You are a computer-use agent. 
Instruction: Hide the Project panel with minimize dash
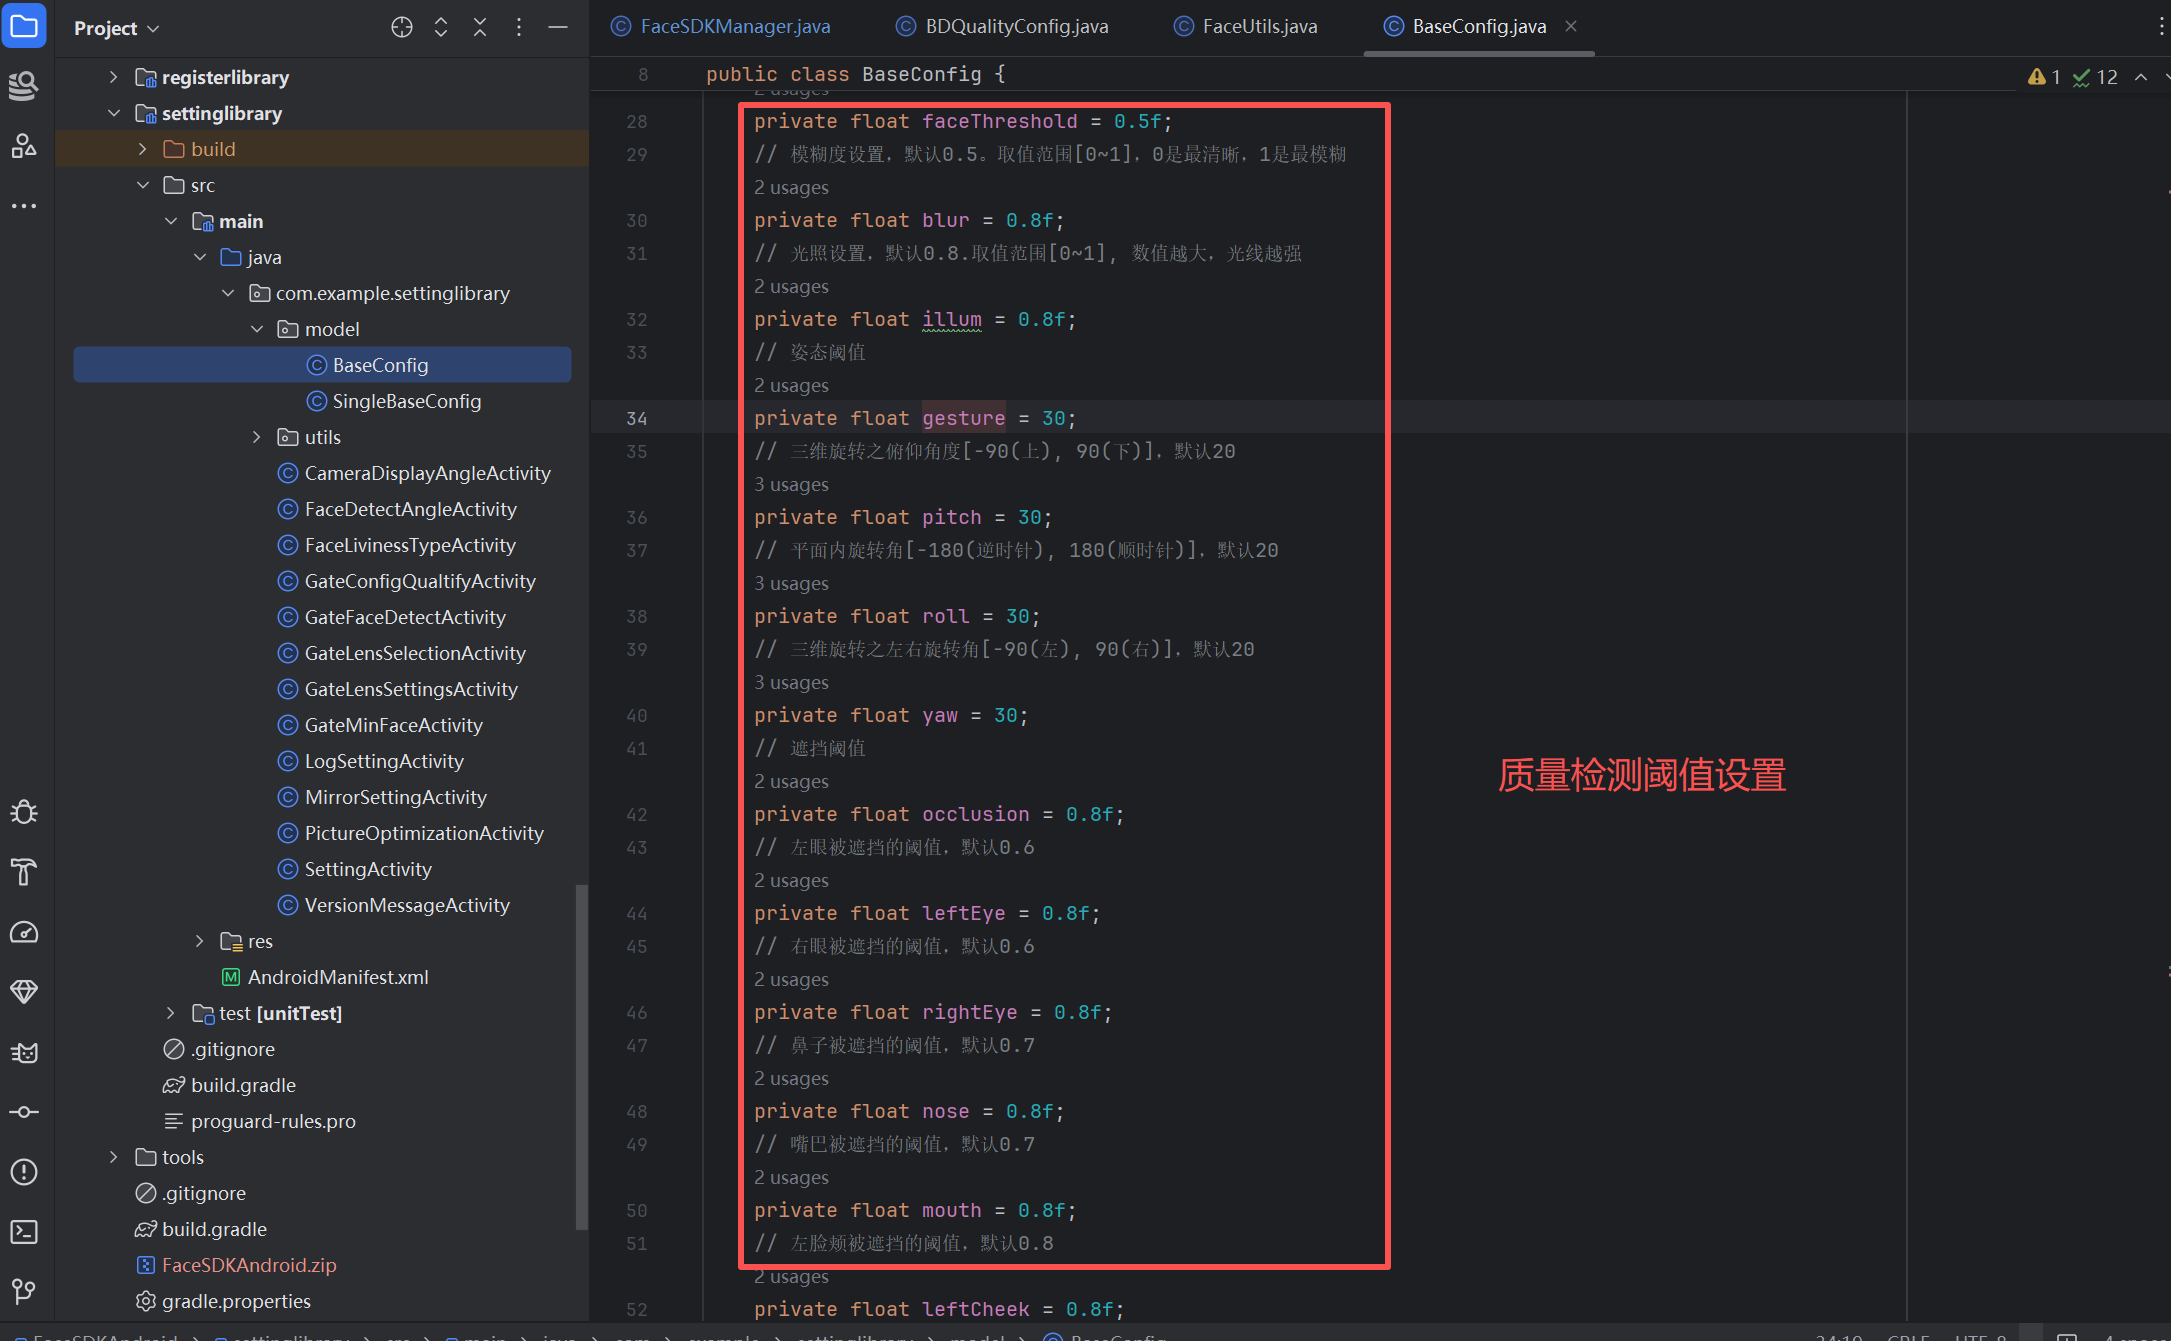click(558, 28)
